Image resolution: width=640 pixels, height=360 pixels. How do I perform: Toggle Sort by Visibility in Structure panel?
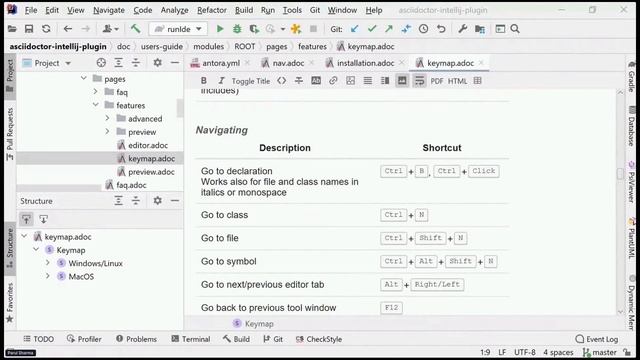click(x=27, y=219)
